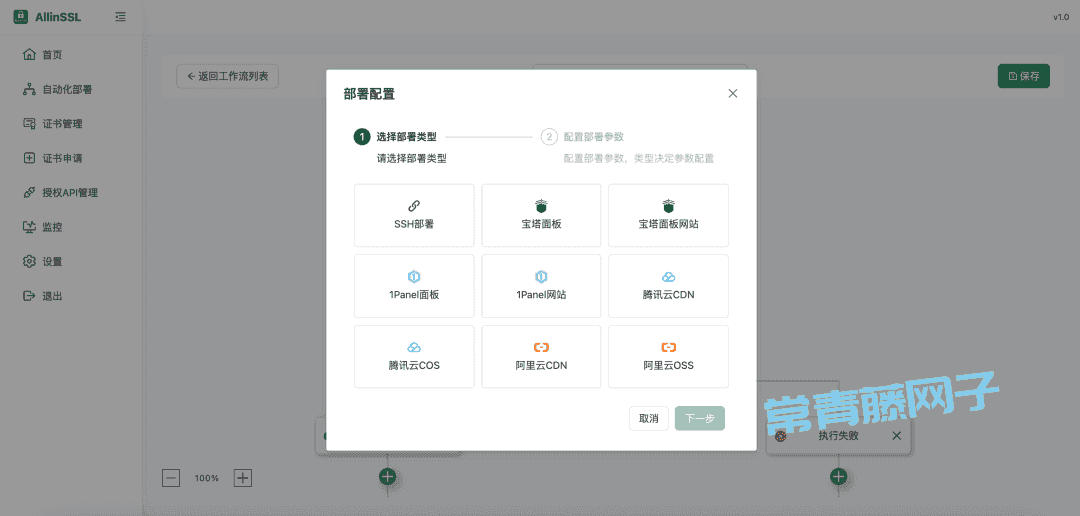The height and width of the screenshot is (516, 1080).
Task: Click the workflow icon beside 自动化部署
Action: 29,89
